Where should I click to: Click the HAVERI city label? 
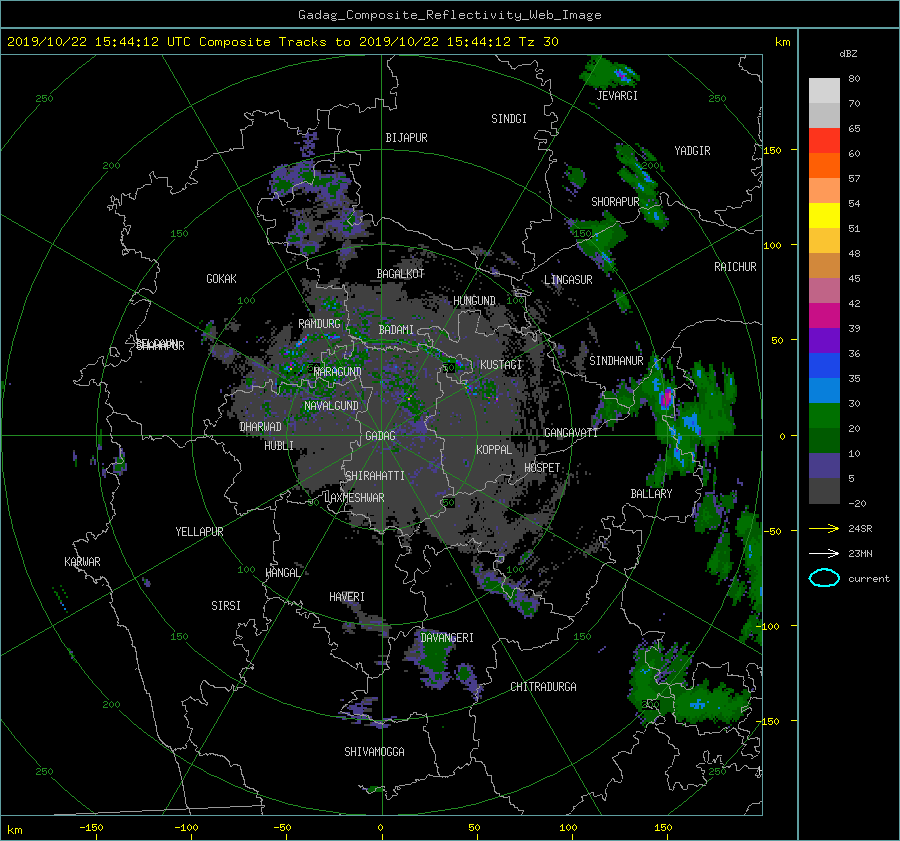pos(347,597)
